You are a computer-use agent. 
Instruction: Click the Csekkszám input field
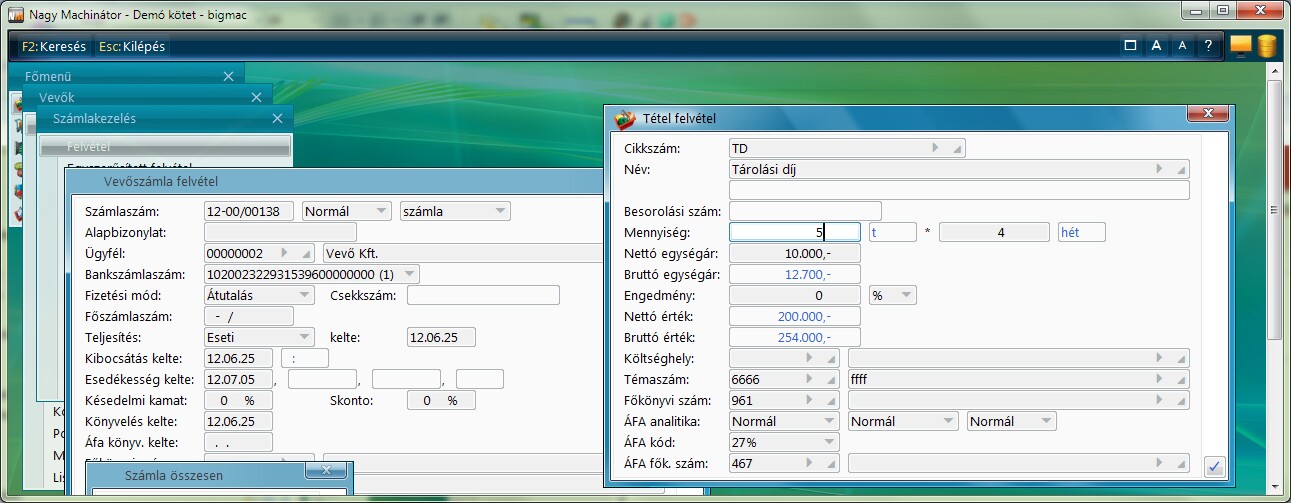point(483,295)
